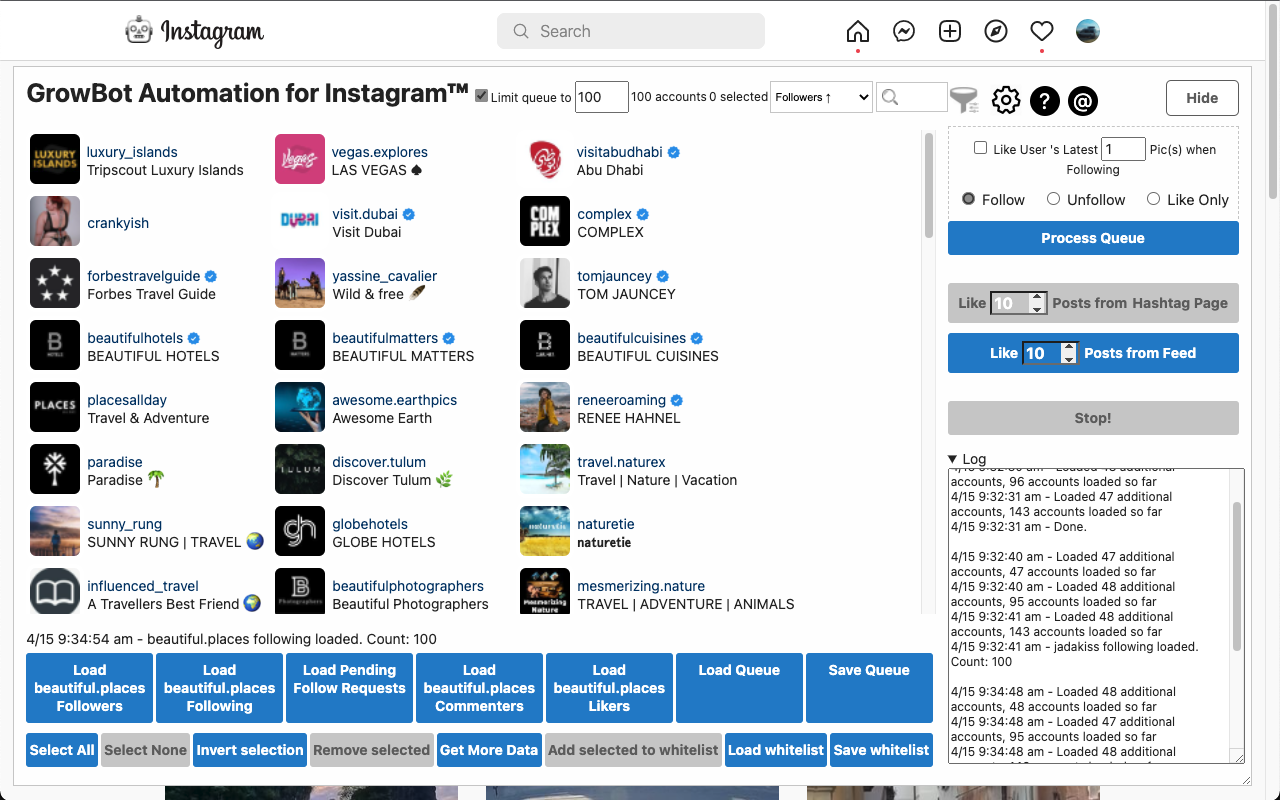Image resolution: width=1280 pixels, height=800 pixels.
Task: Open the Instagram home feed icon
Action: click(858, 32)
